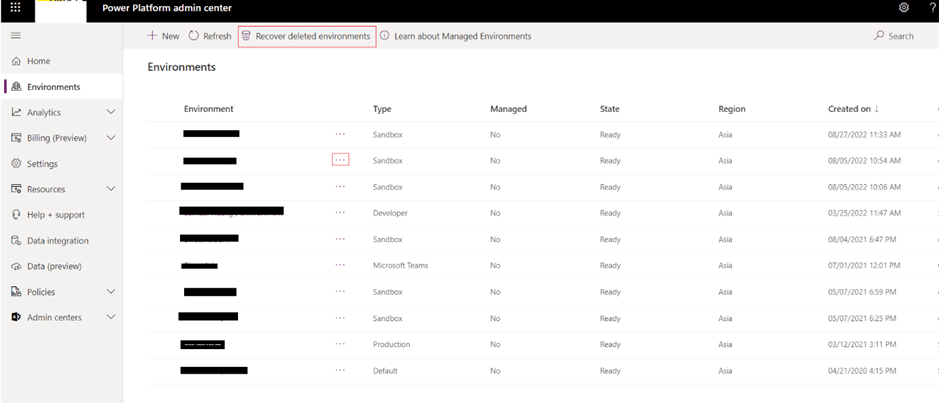
Task: Click the New environment plus button
Action: (x=163, y=36)
